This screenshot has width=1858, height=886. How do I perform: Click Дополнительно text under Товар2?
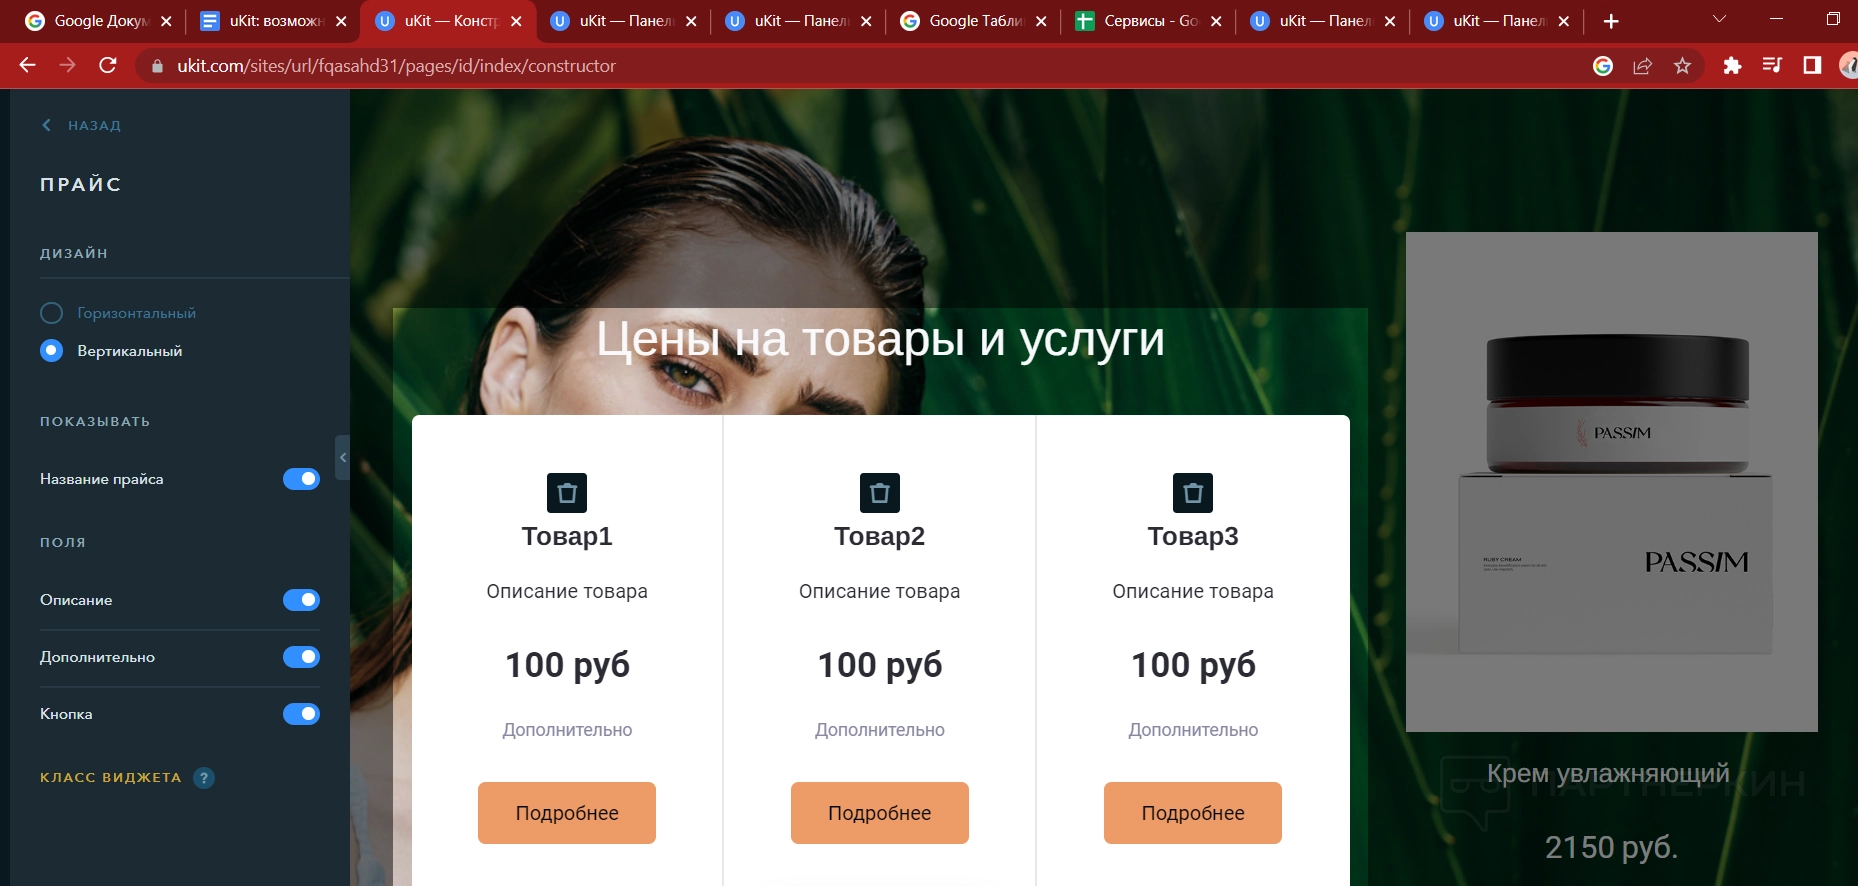click(x=880, y=730)
